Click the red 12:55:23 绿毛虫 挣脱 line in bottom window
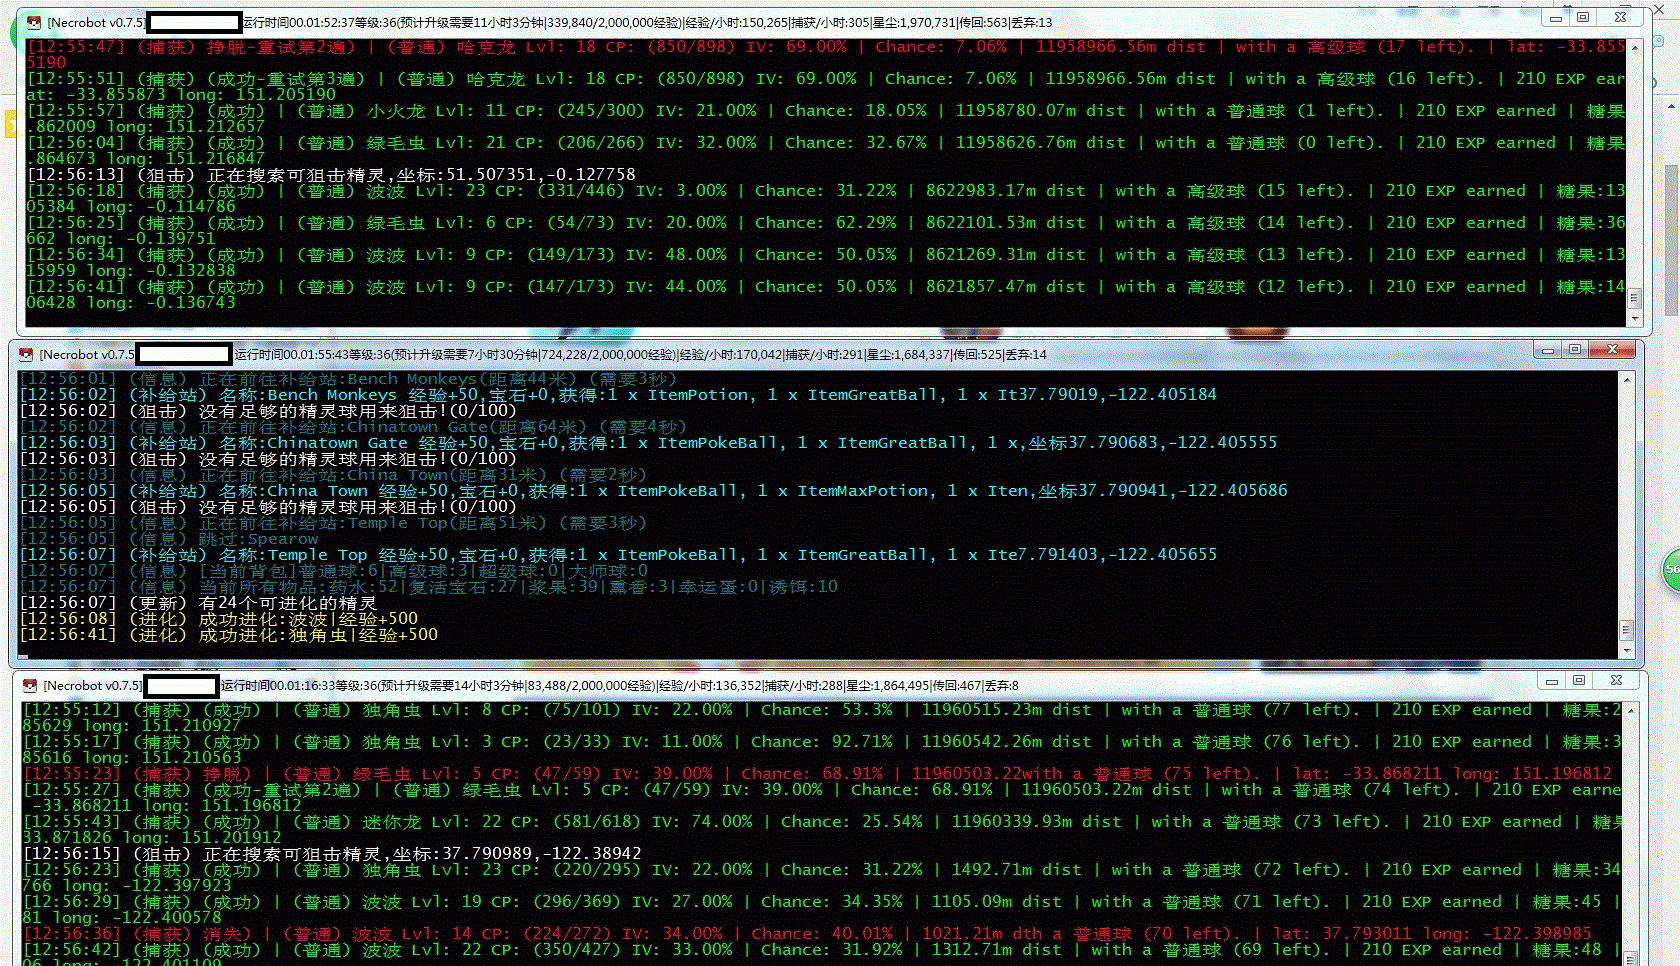This screenshot has width=1680, height=966. click(817, 773)
